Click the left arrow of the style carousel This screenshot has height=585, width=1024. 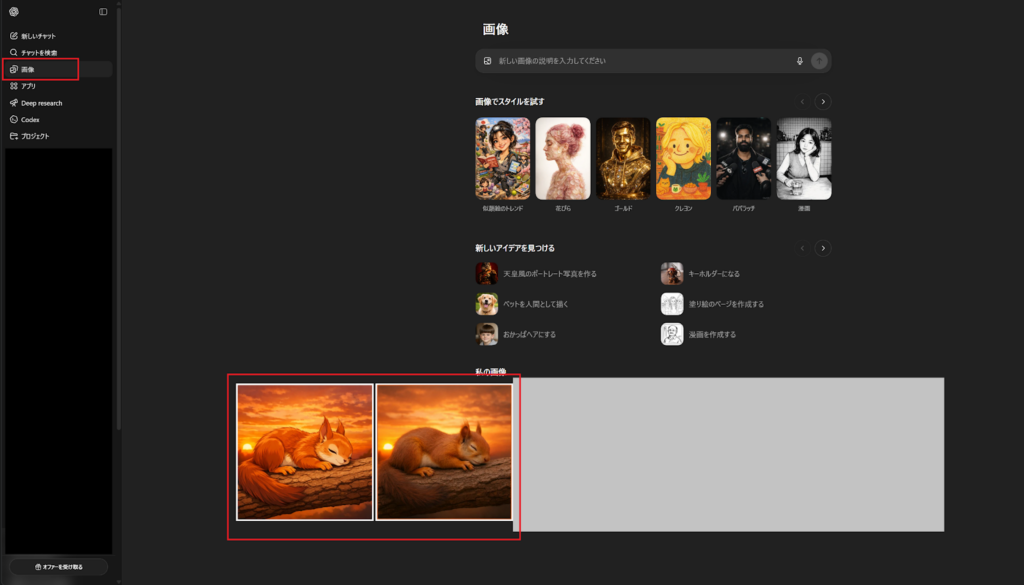click(802, 101)
